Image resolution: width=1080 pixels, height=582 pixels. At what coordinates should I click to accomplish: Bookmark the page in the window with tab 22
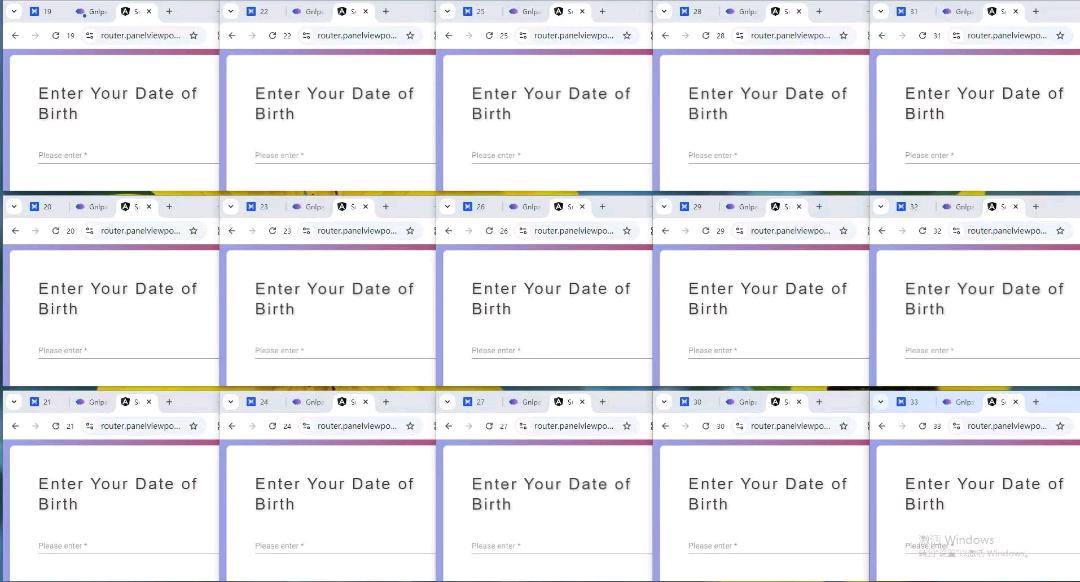coord(410,35)
